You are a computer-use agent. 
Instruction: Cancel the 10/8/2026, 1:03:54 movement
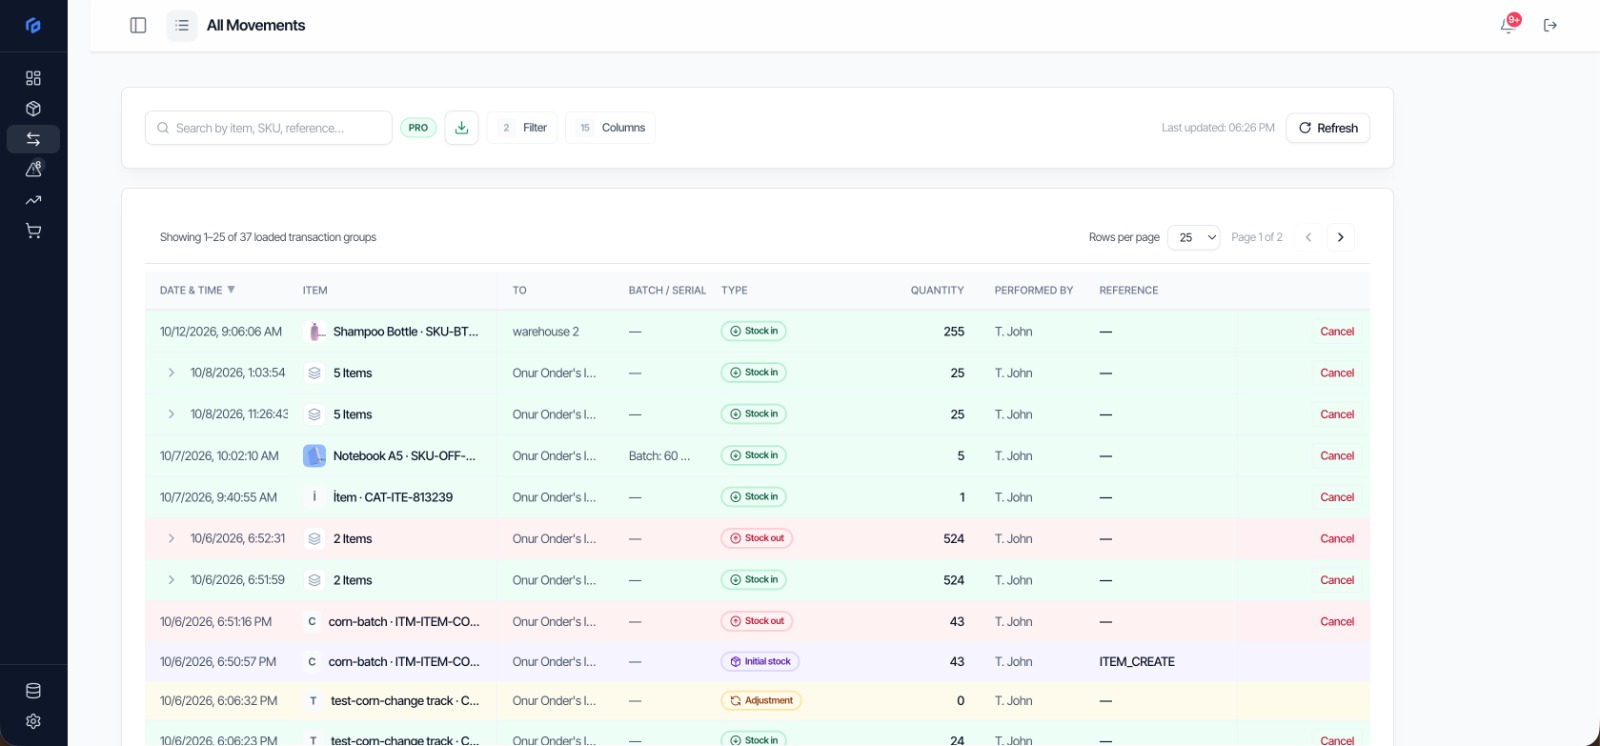tap(1336, 373)
